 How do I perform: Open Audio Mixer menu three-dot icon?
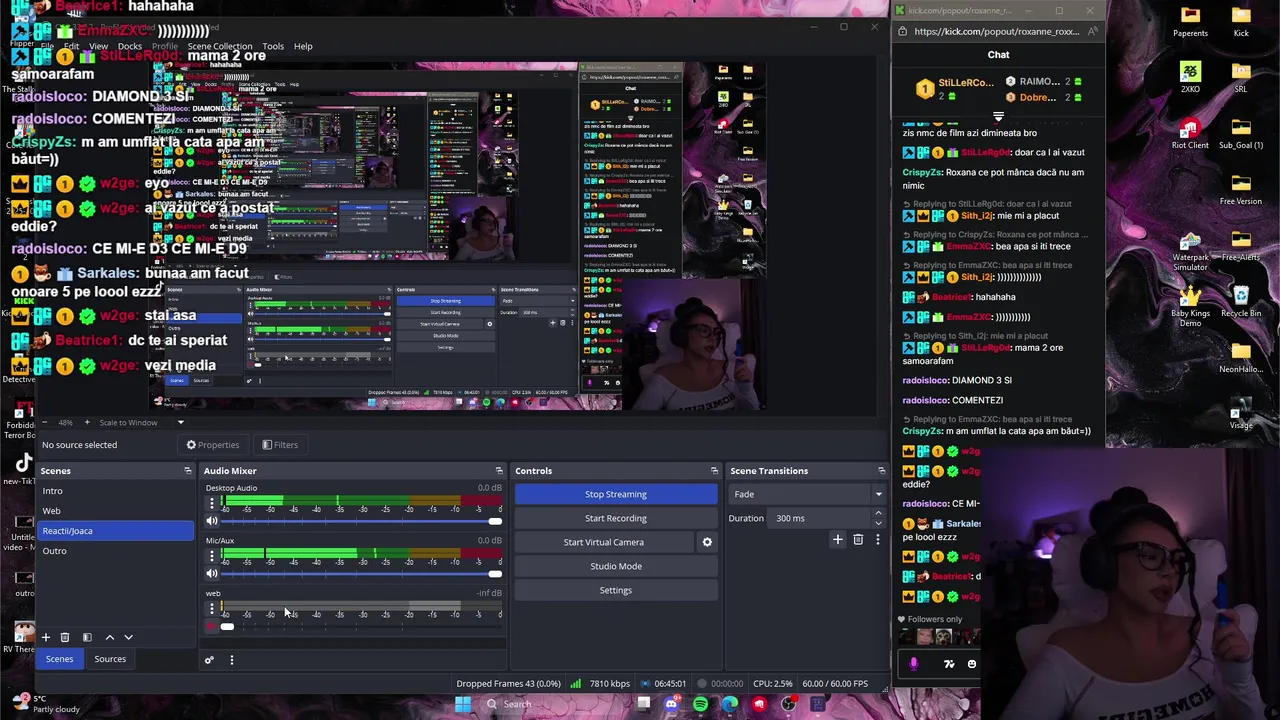[x=231, y=660]
